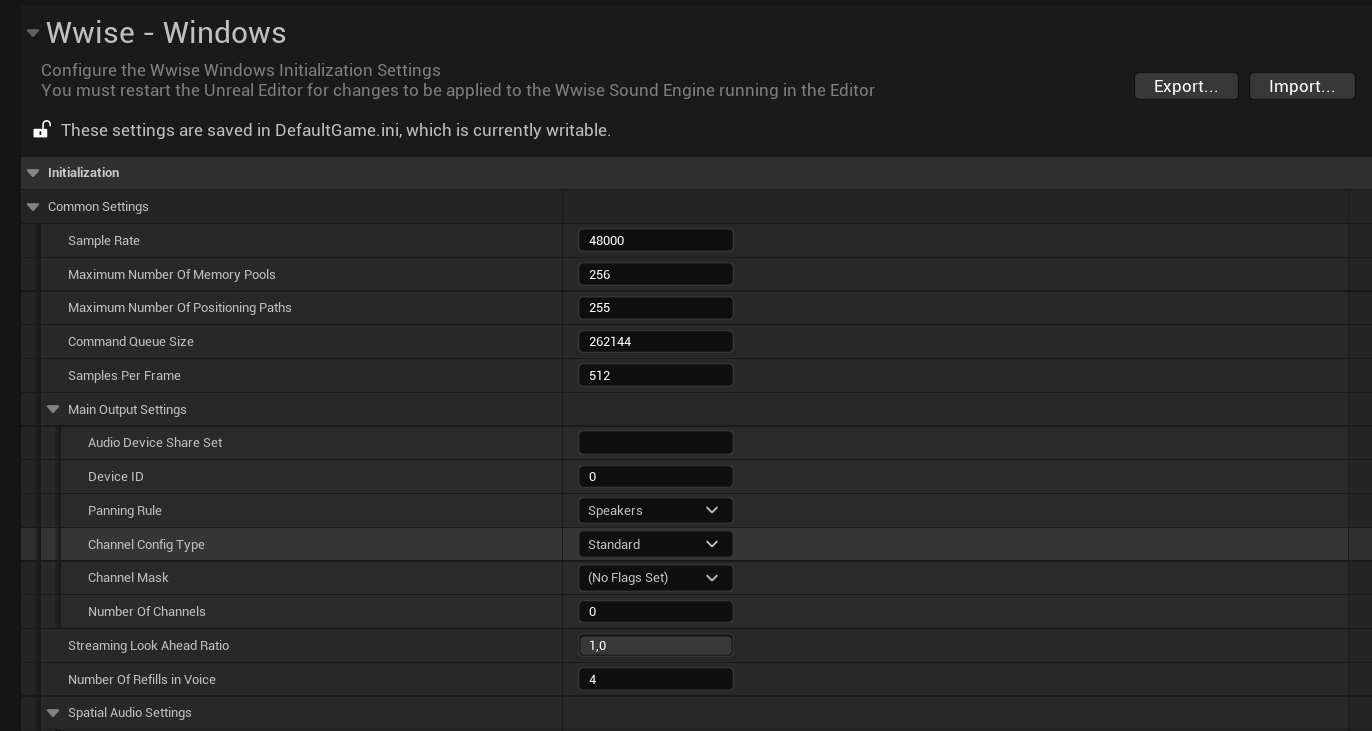Viewport: 1372px width, 731px height.
Task: Select the Audio Device Share Set label
Action: [155, 443]
